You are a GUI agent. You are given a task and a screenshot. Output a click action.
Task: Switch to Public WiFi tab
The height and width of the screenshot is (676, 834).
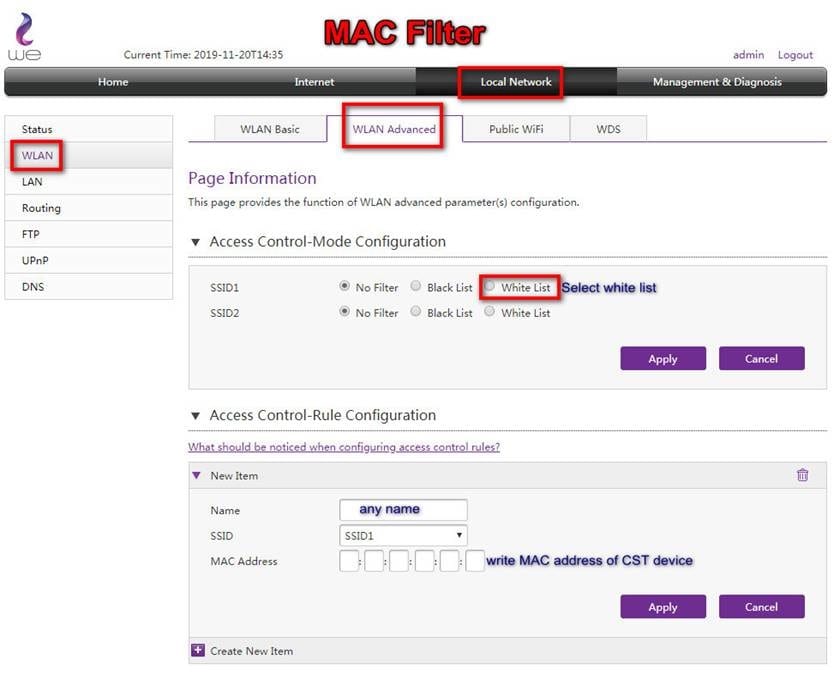pyautogui.click(x=516, y=129)
